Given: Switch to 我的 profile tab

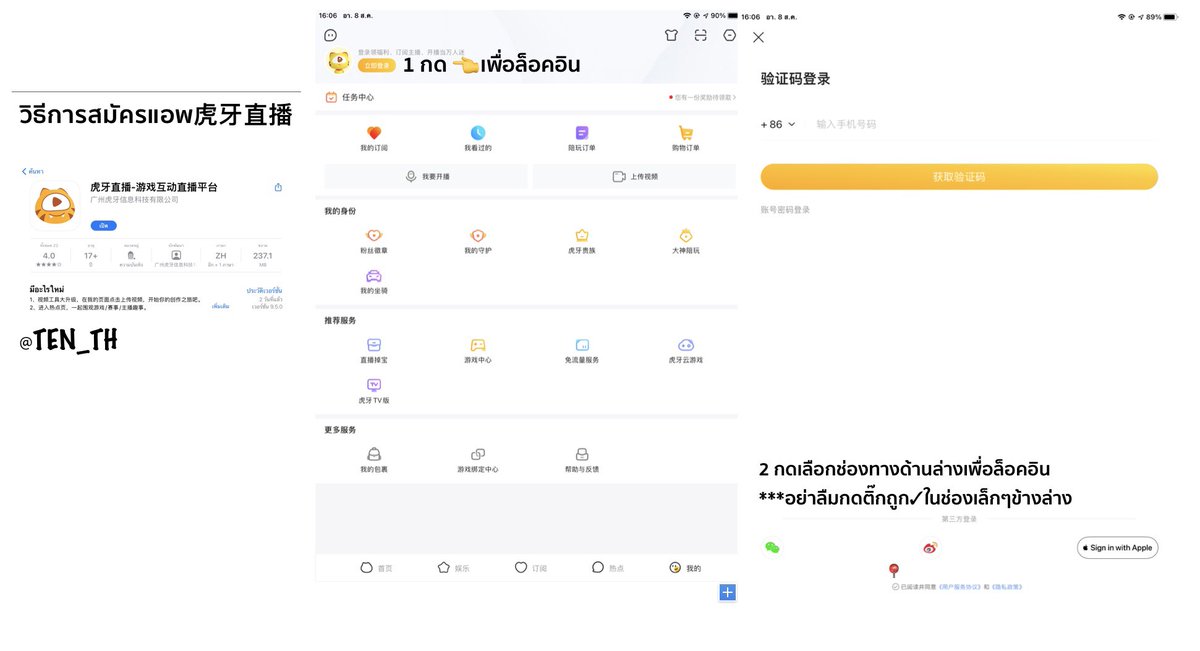Looking at the screenshot, I should click(685, 568).
